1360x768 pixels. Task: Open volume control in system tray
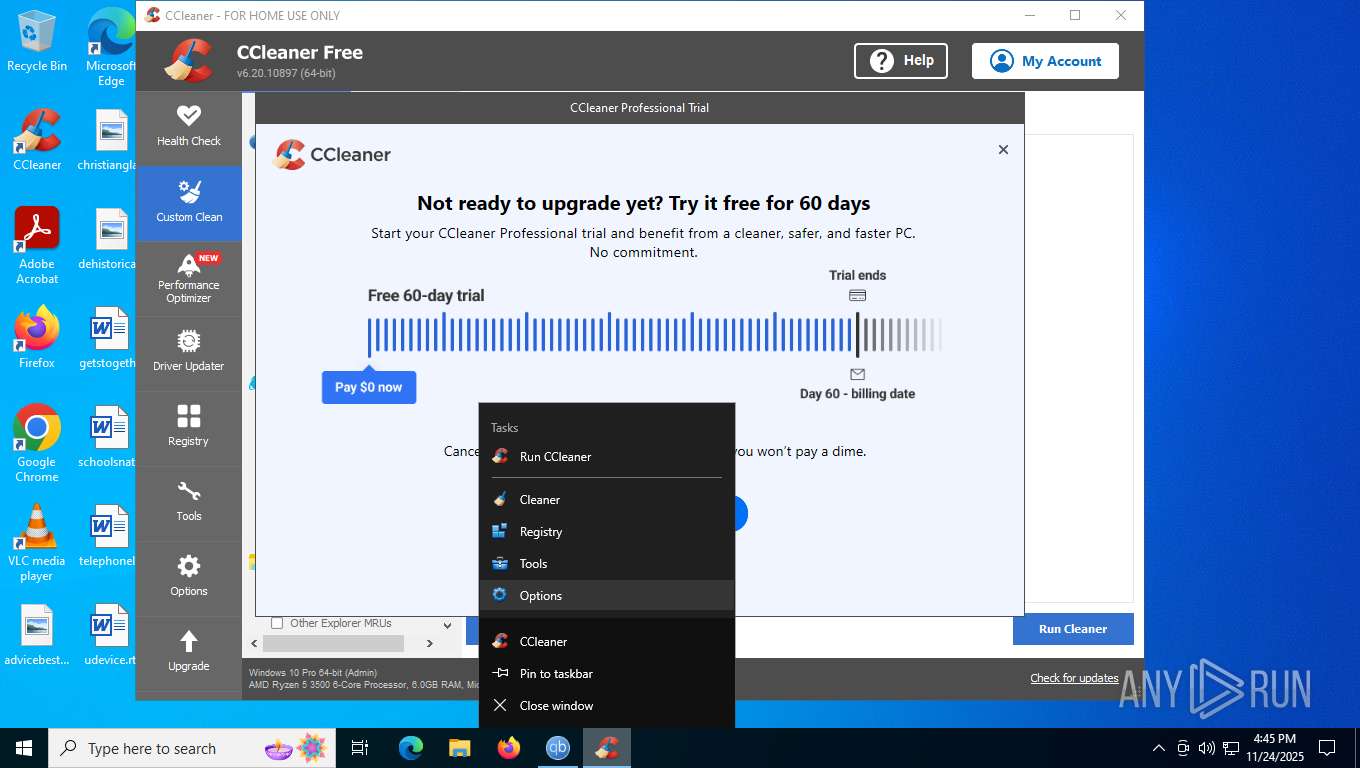click(1207, 748)
